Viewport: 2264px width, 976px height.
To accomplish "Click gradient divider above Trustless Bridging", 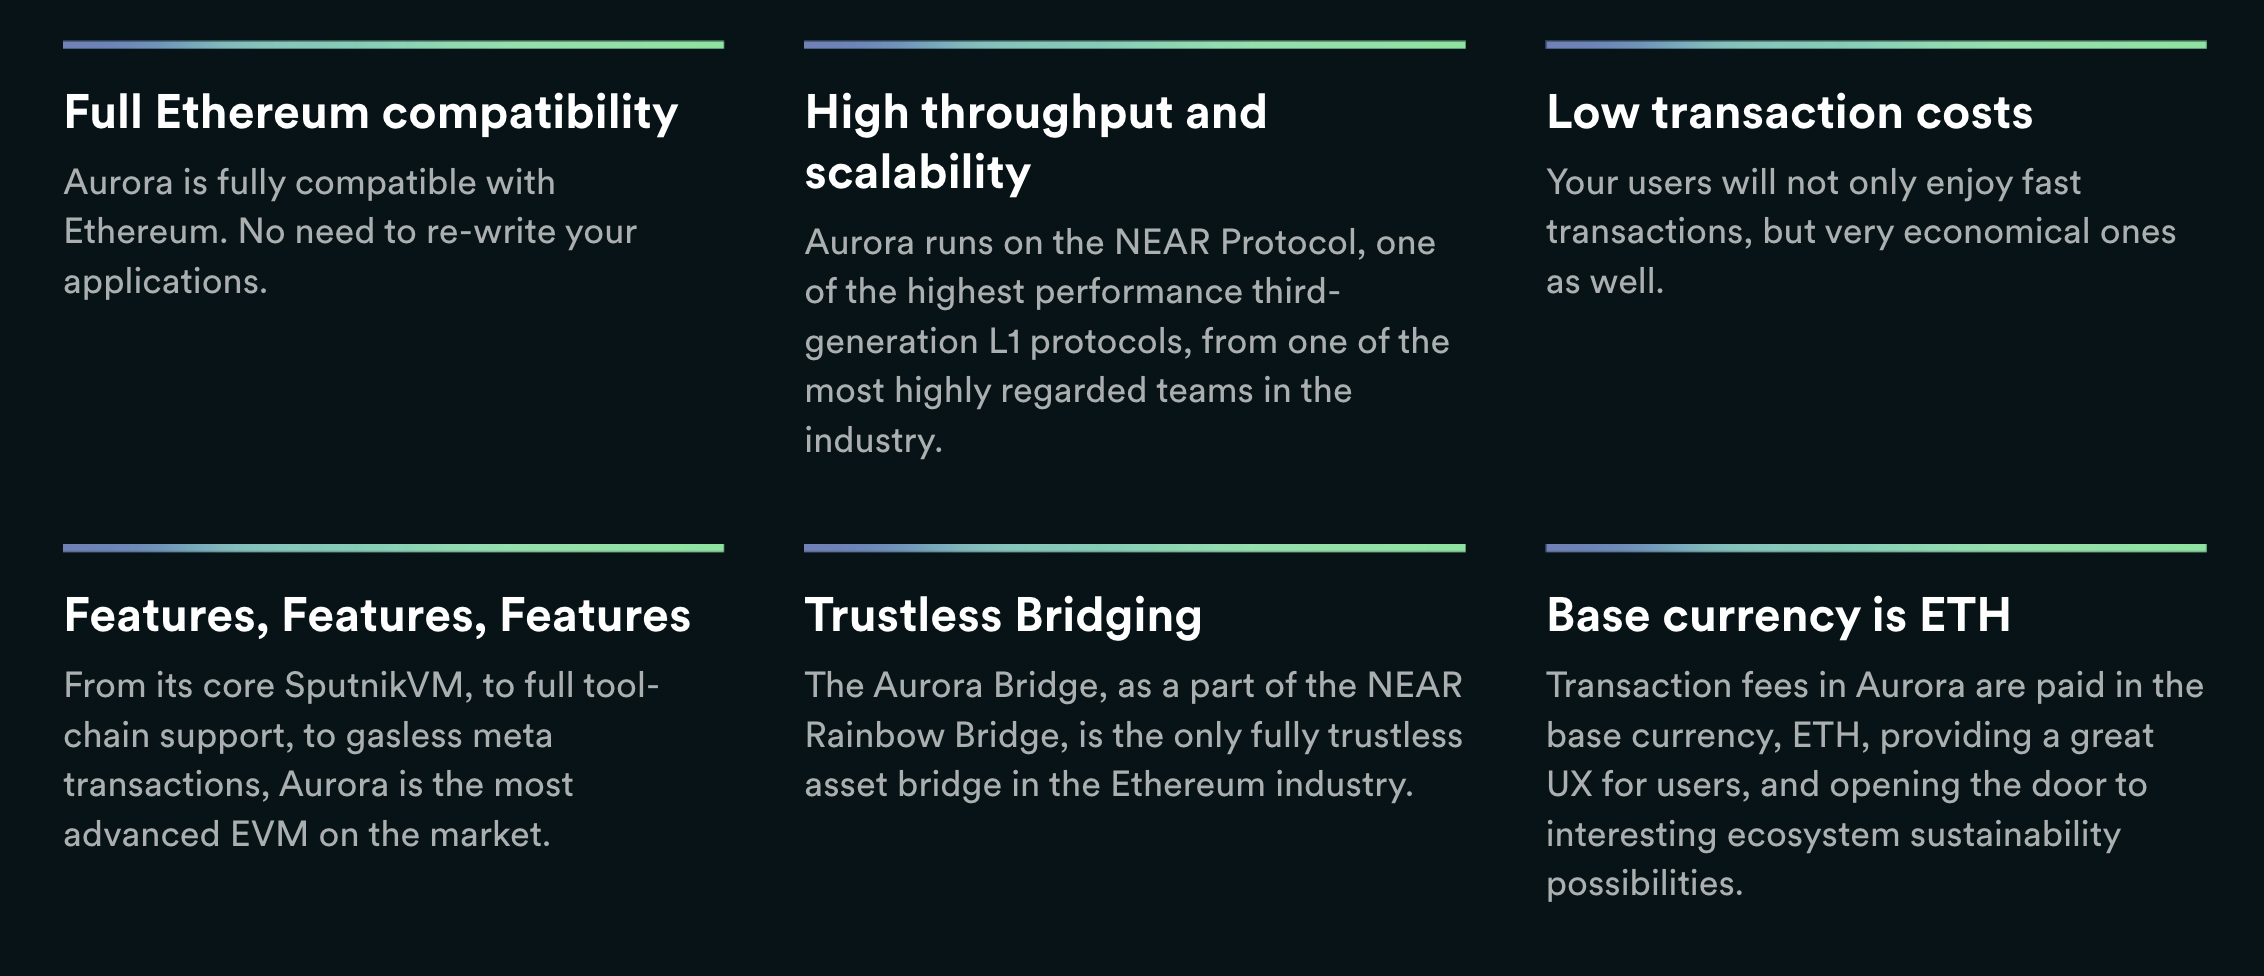I will [x=1135, y=548].
